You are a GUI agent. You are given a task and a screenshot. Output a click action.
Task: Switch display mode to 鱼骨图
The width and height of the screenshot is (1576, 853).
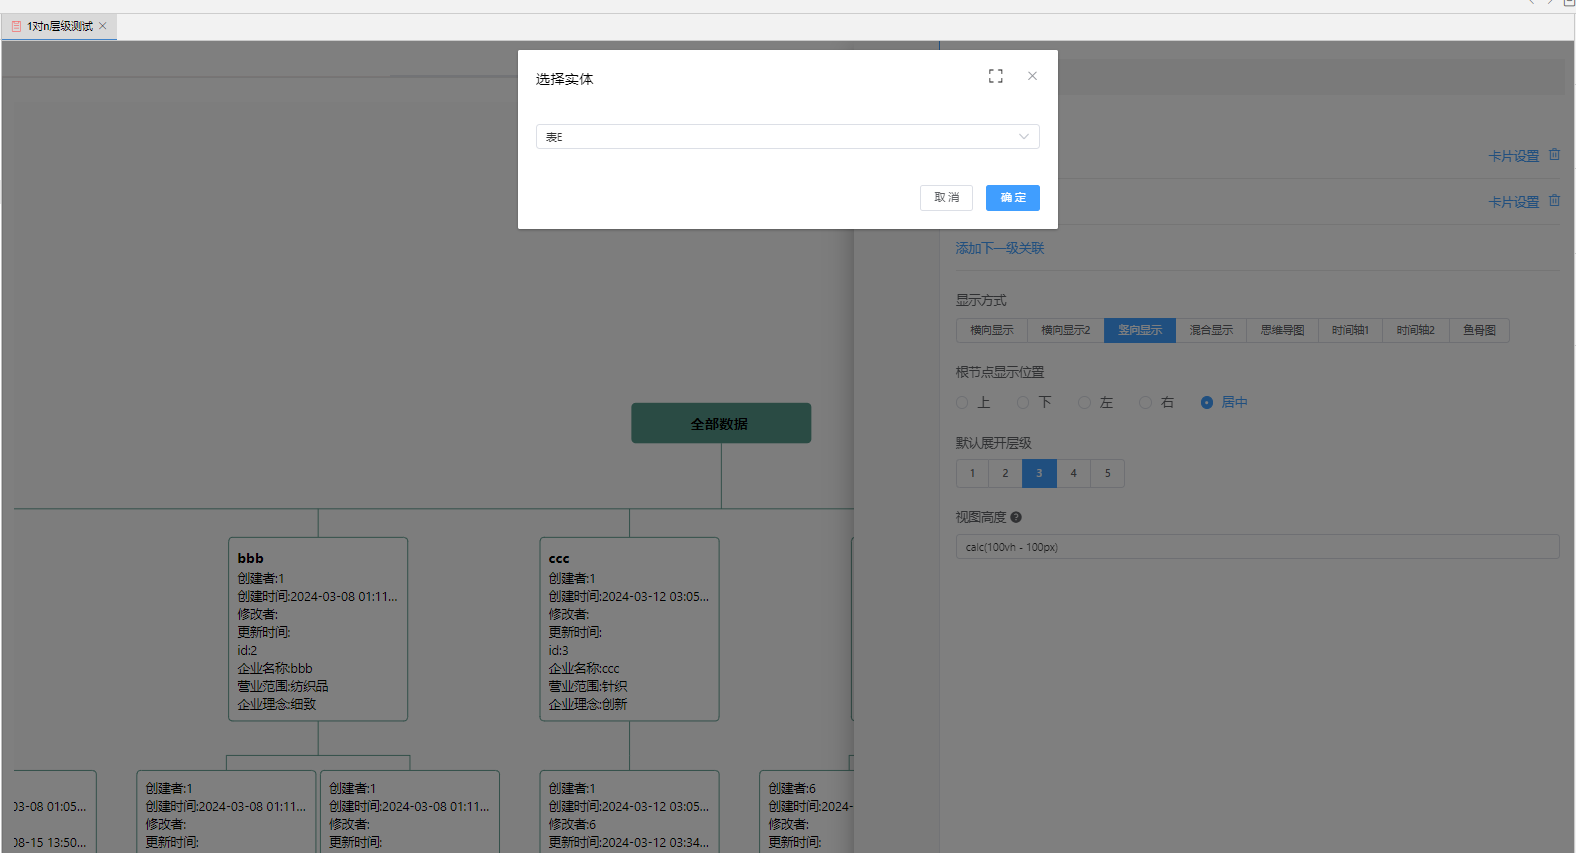[1479, 331]
